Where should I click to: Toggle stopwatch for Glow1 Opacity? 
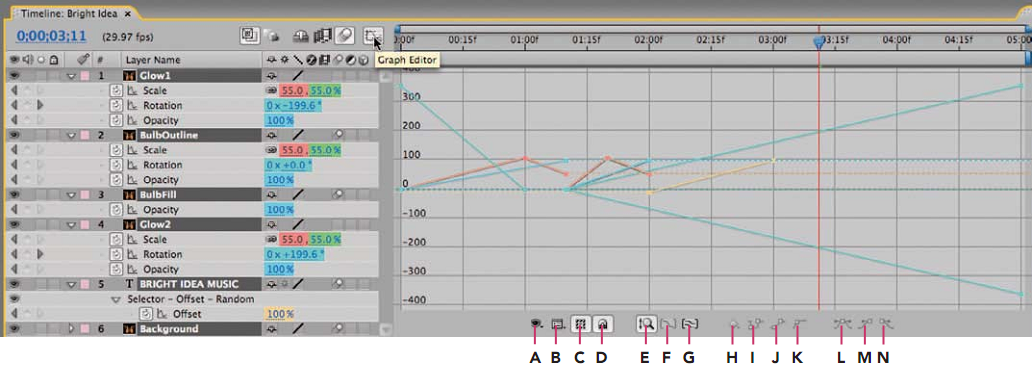[116, 120]
